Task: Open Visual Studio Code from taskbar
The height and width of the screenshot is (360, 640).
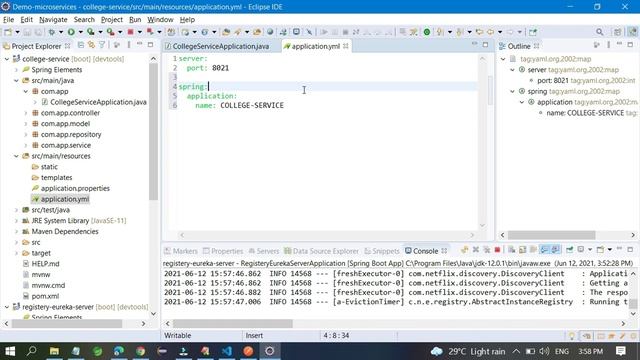Action: pos(227,351)
